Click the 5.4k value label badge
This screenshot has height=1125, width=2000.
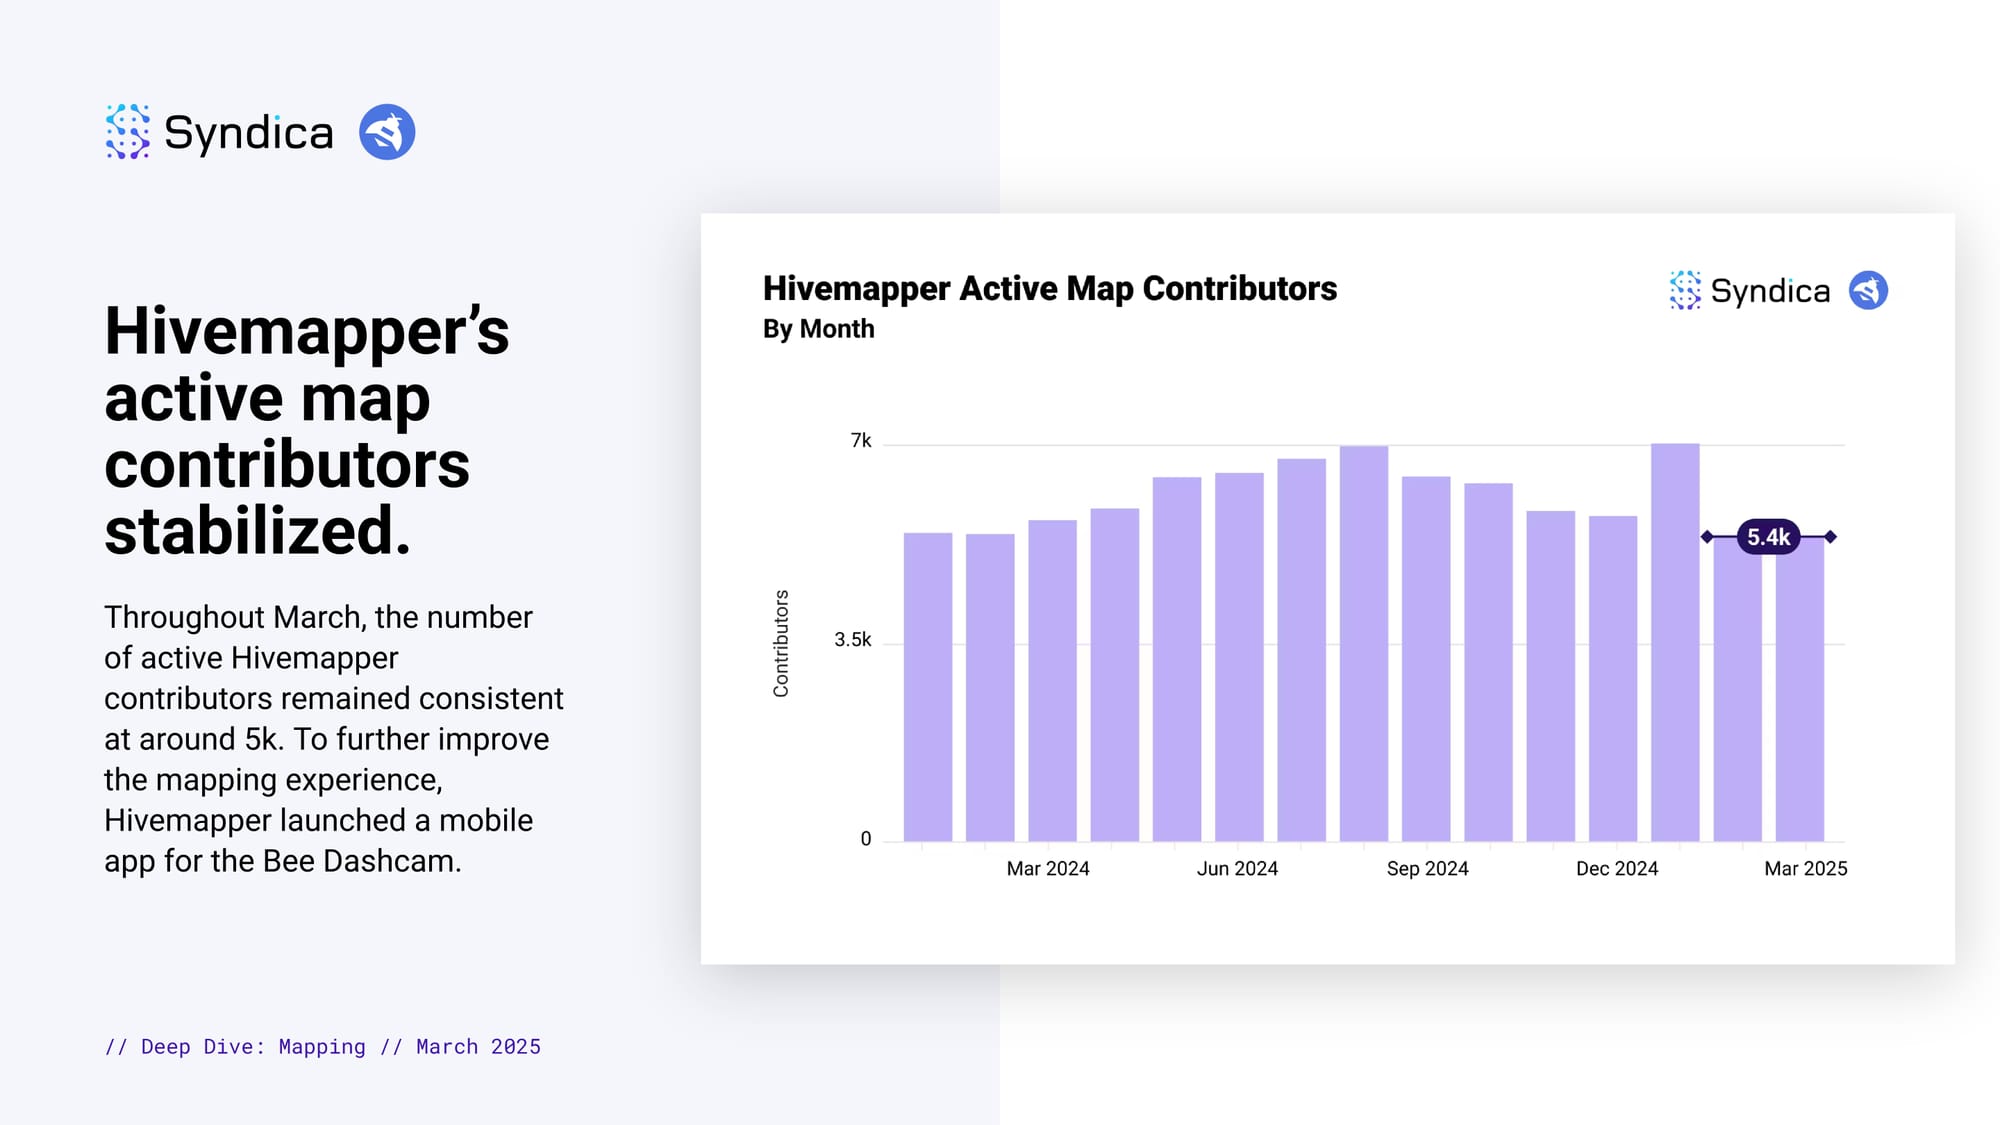pos(1768,537)
